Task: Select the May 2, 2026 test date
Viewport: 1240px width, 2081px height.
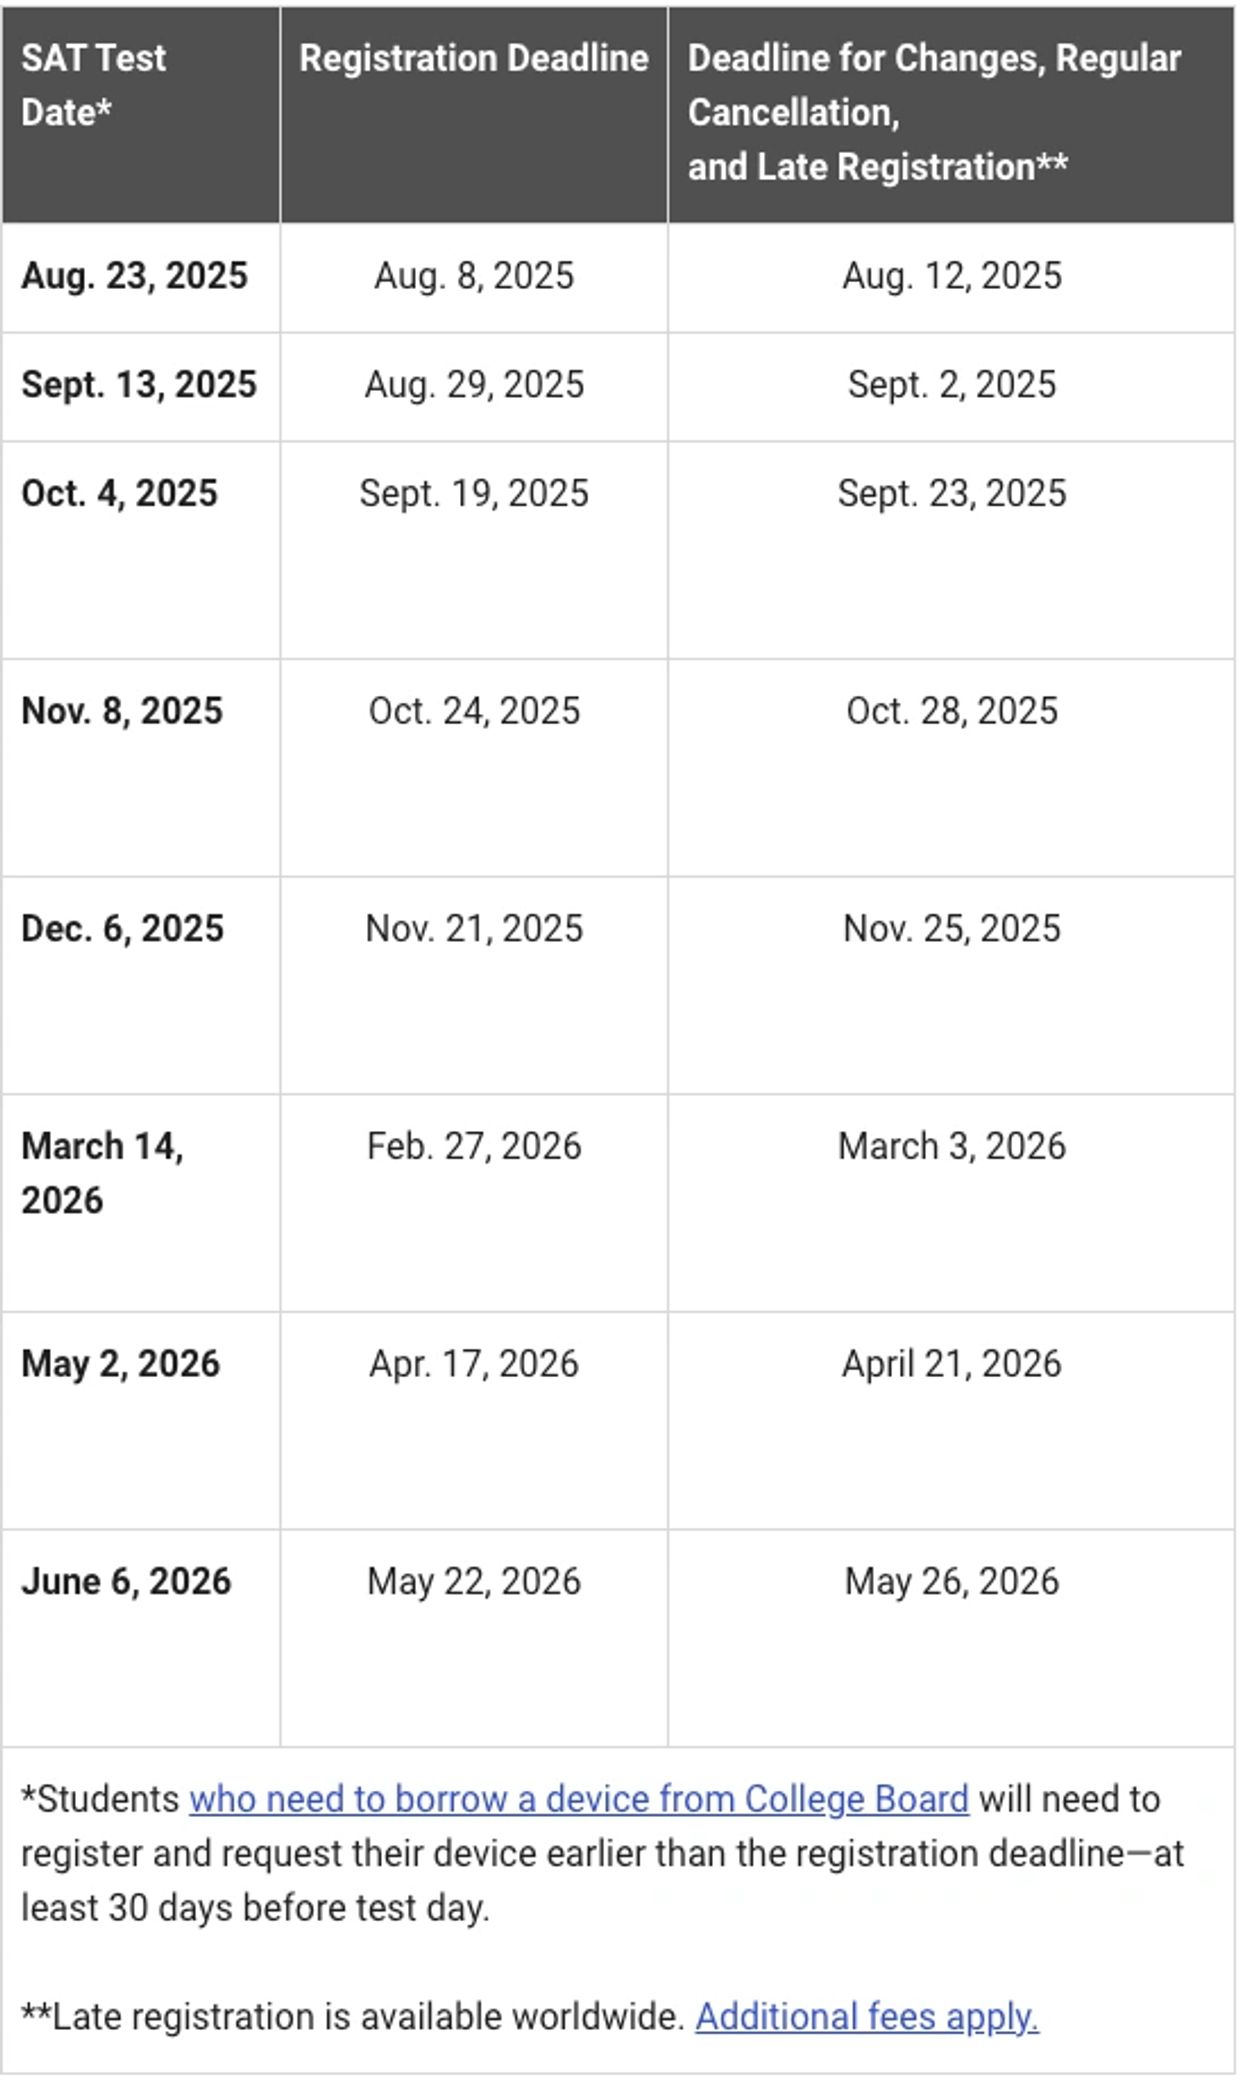Action: click(x=120, y=1364)
